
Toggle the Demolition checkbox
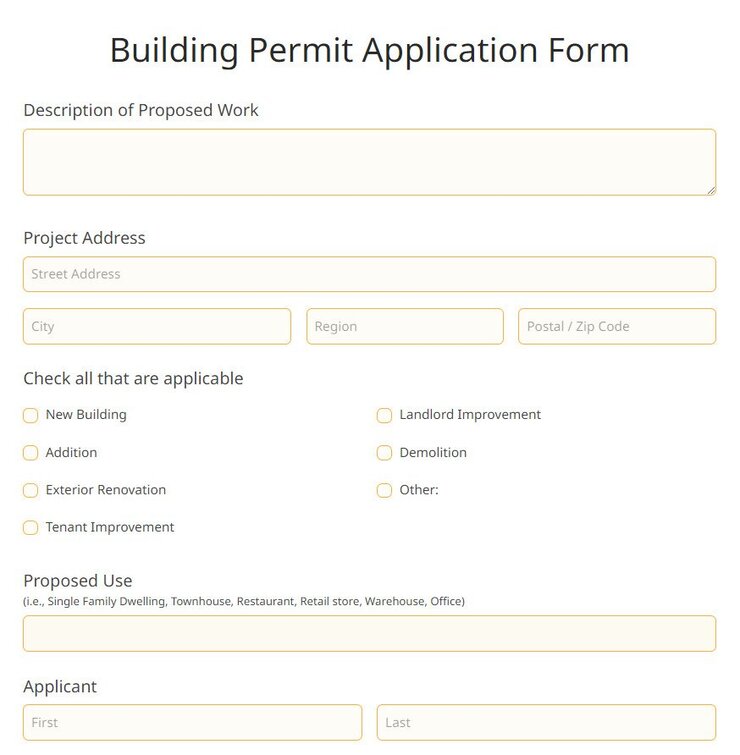(x=384, y=453)
